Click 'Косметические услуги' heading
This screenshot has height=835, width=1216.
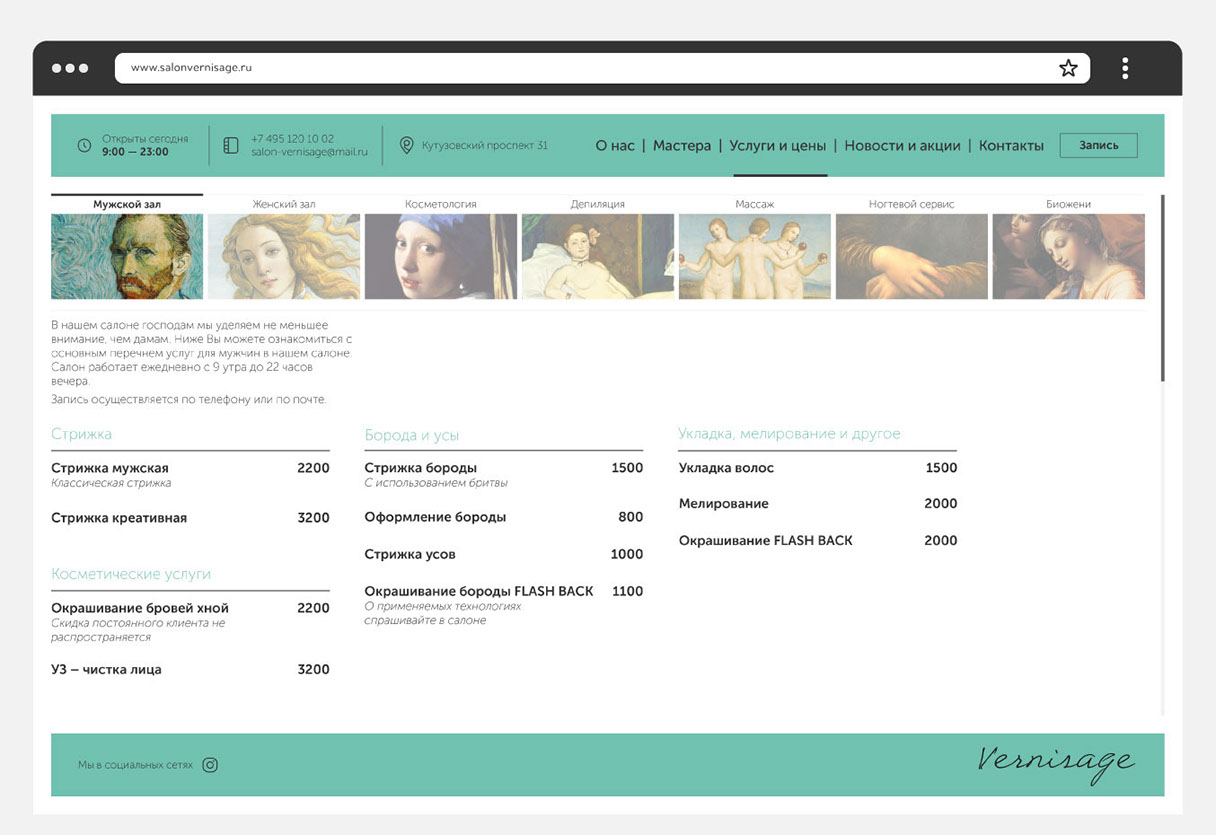point(131,574)
